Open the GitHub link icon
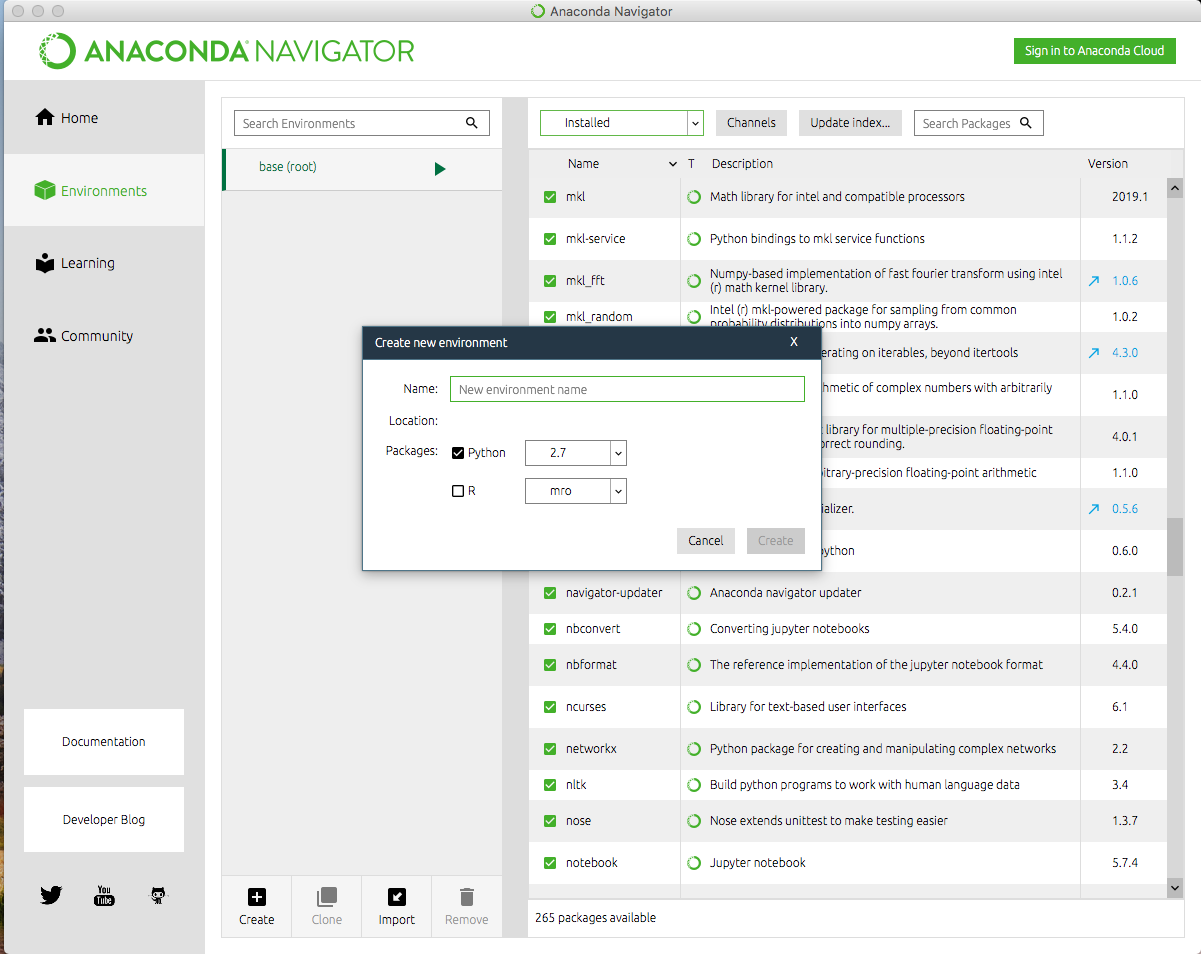This screenshot has width=1201, height=954. pyautogui.click(x=157, y=895)
